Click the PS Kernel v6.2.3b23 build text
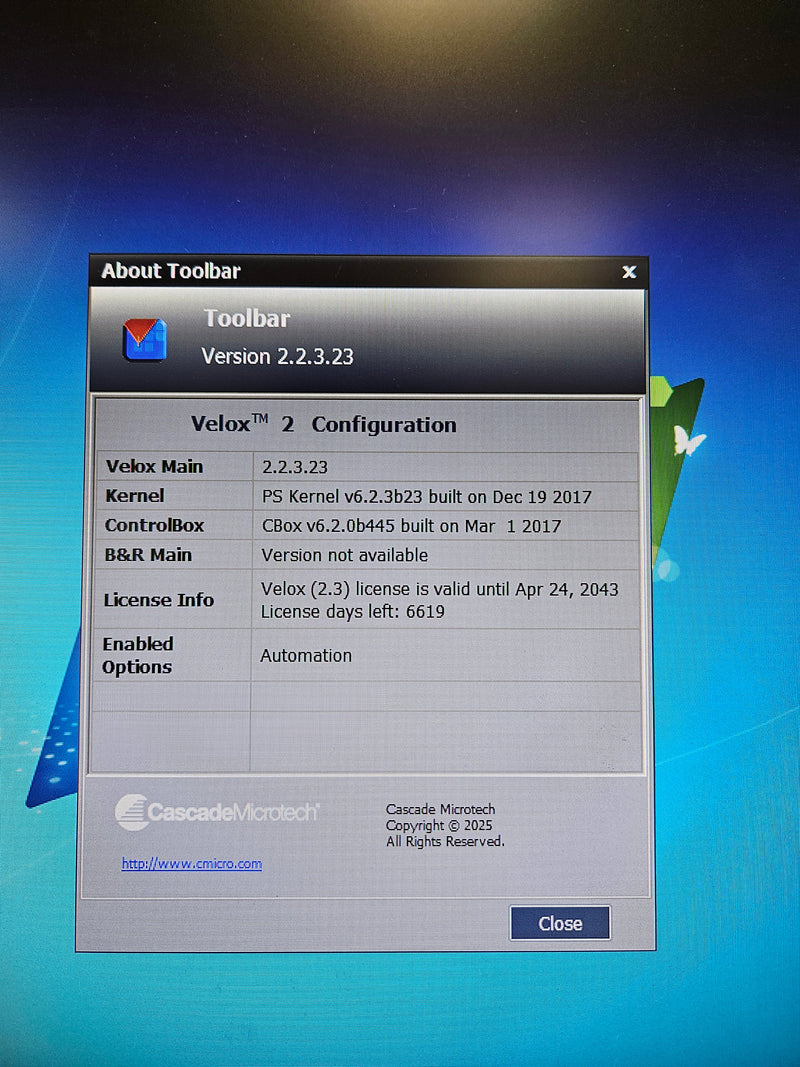 pos(427,497)
